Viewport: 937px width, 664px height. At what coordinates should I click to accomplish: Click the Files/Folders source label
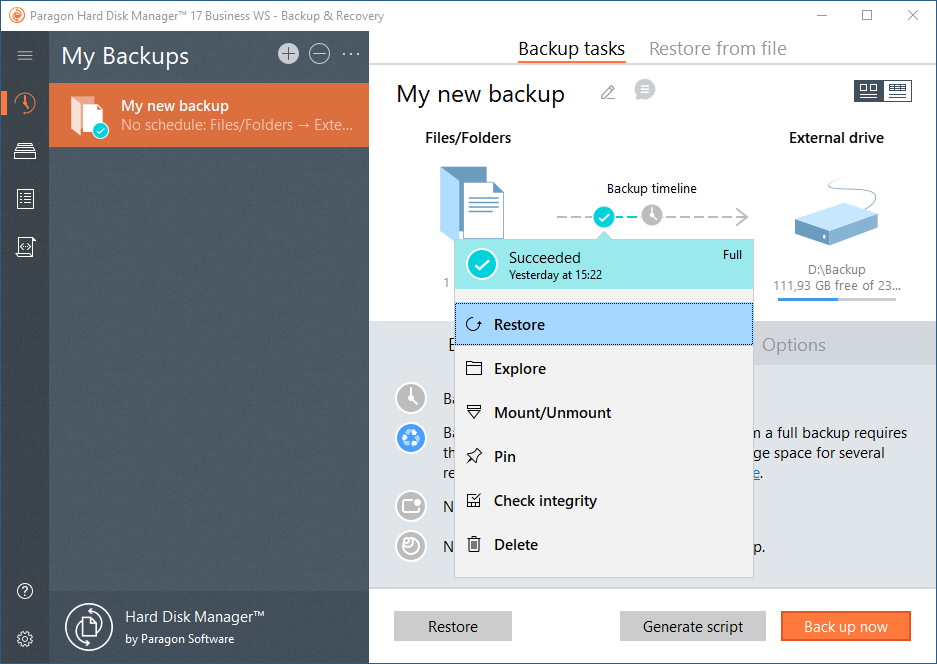coord(468,138)
